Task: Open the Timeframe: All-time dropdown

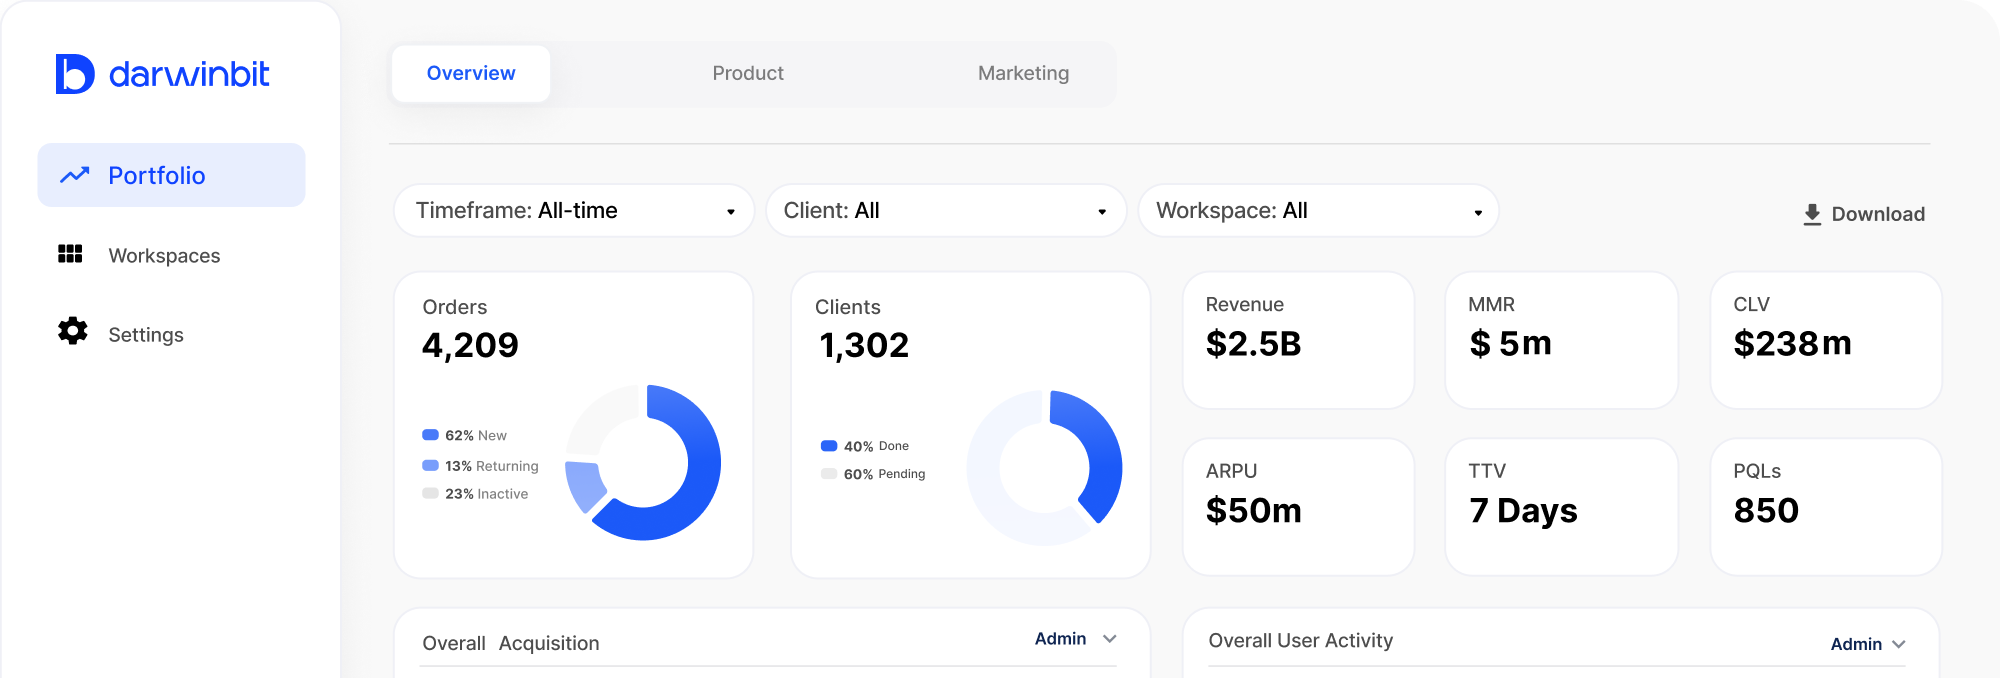Action: click(x=574, y=210)
